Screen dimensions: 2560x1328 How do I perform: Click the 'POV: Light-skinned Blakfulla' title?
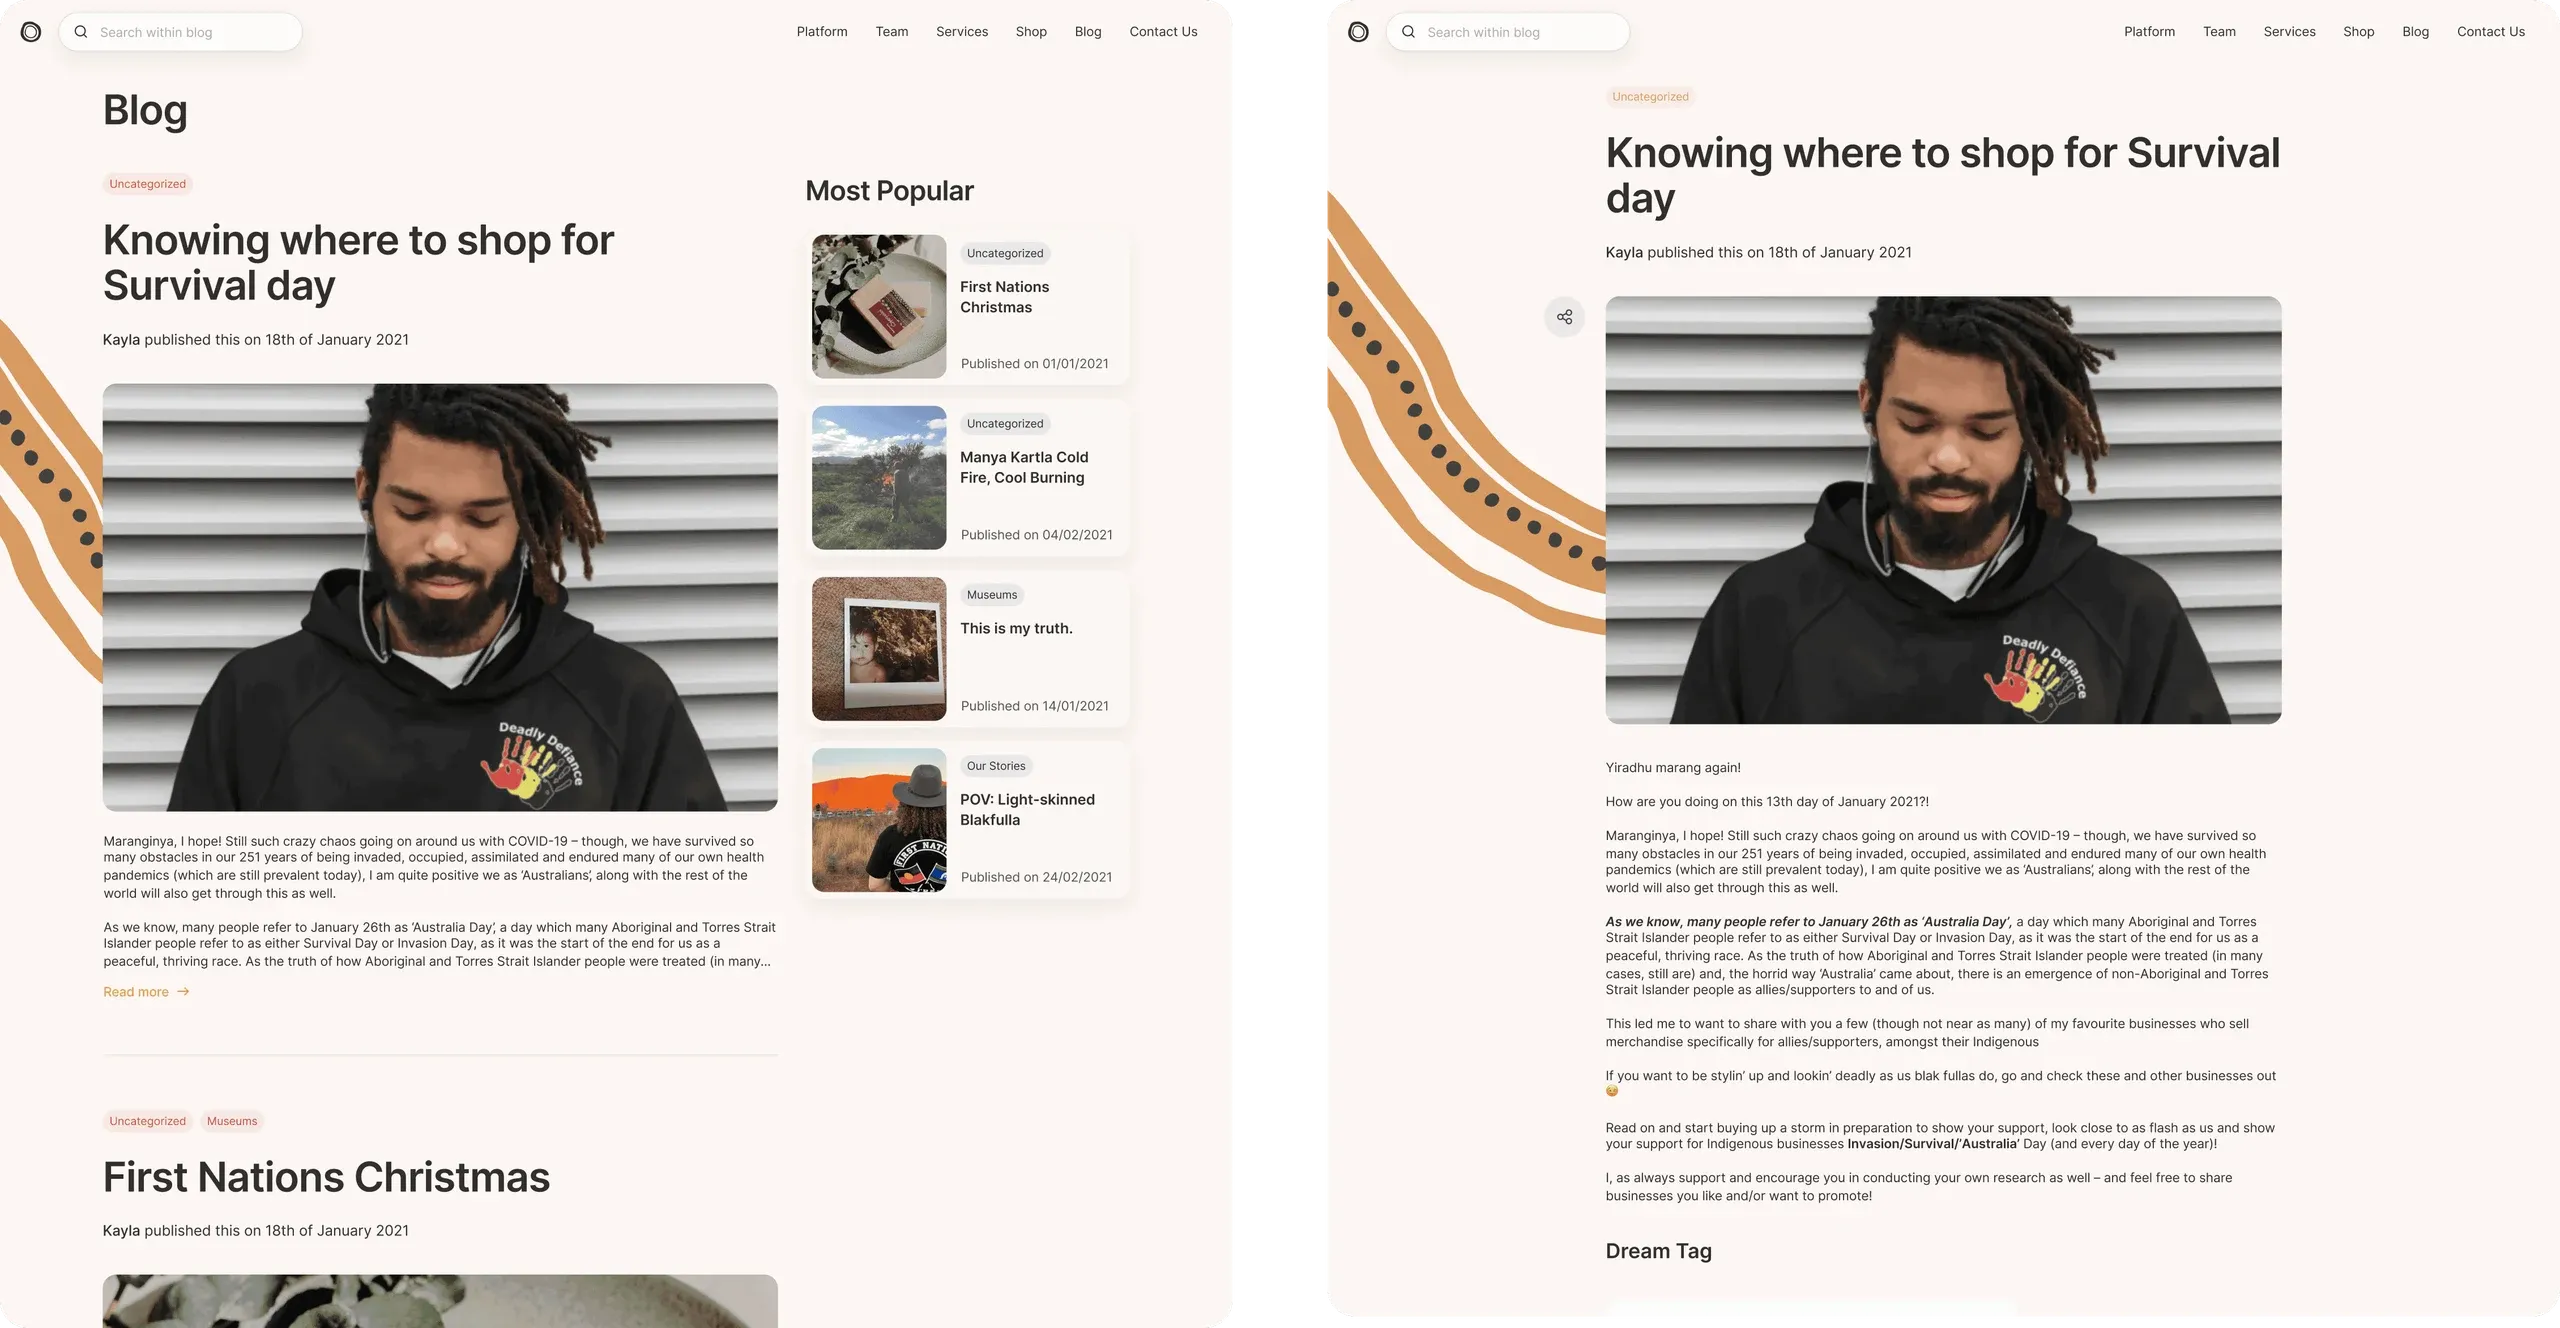[1027, 809]
